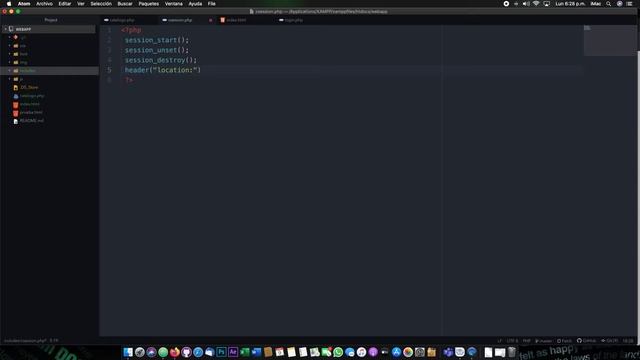Click the UTF-8 encoding button
This screenshot has width=640, height=360.
click(512, 340)
